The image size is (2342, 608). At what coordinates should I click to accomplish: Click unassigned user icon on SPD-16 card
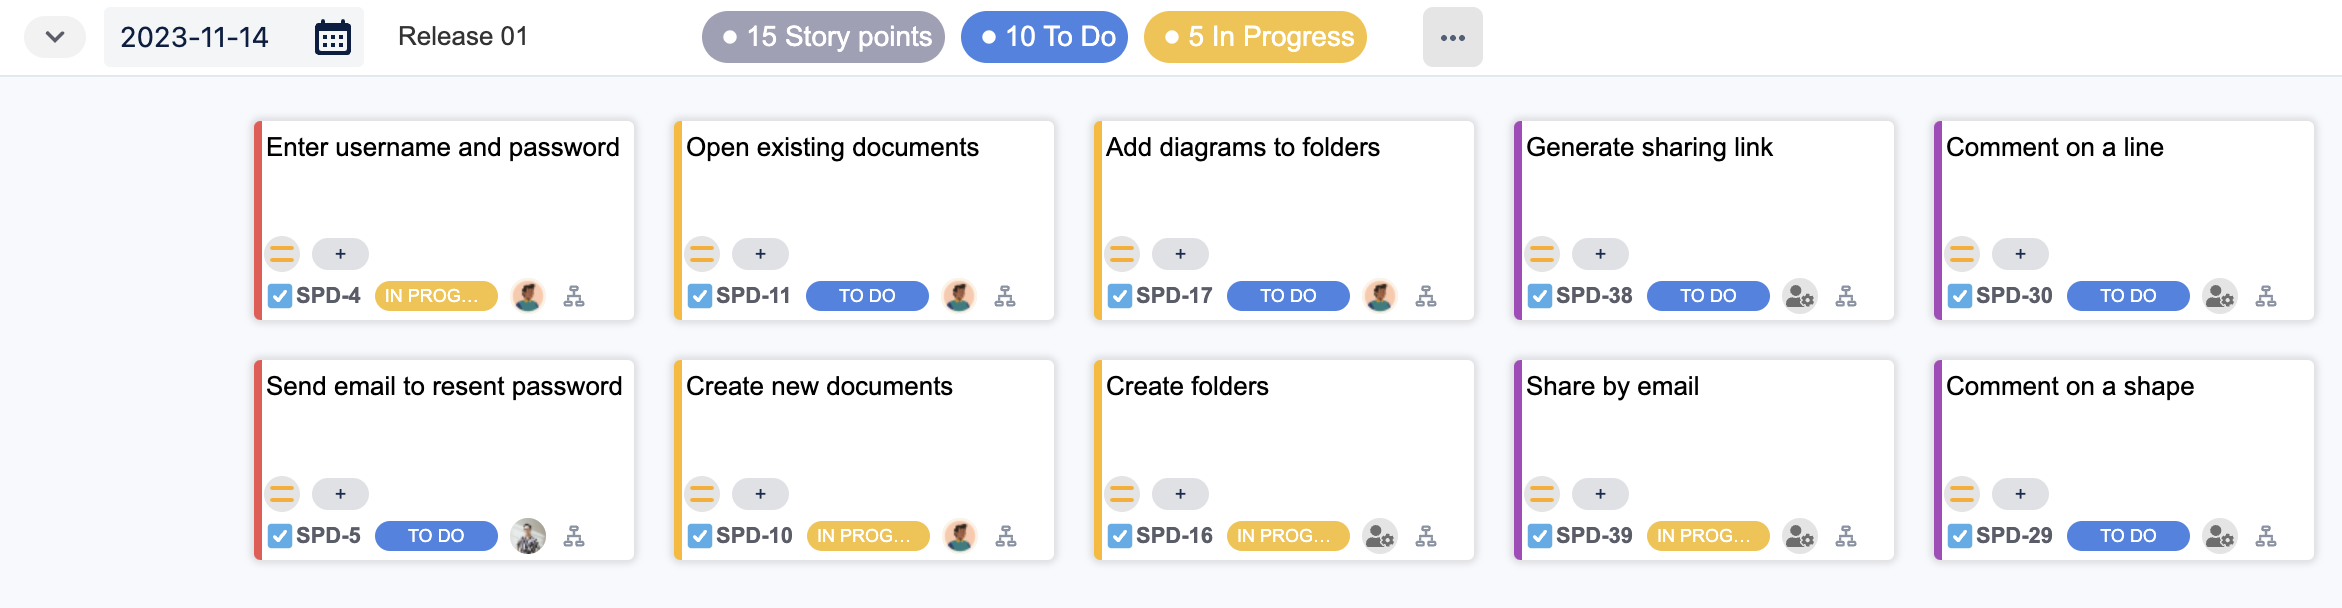(1380, 536)
